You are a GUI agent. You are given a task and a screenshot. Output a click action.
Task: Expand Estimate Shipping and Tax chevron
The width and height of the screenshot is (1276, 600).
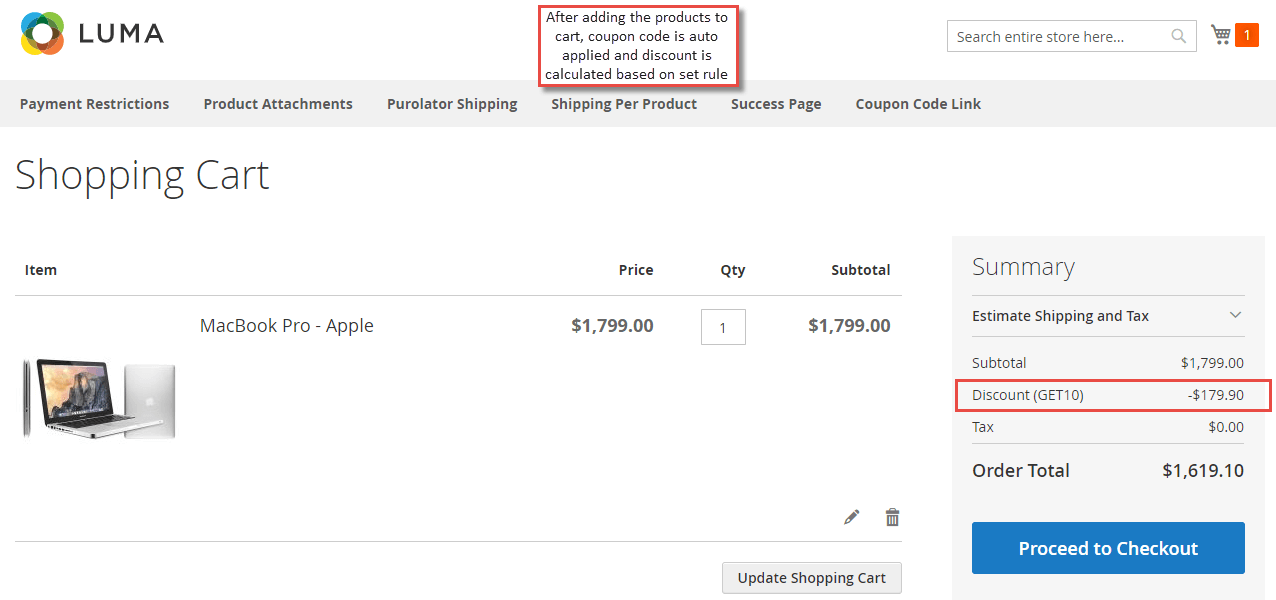click(x=1236, y=315)
